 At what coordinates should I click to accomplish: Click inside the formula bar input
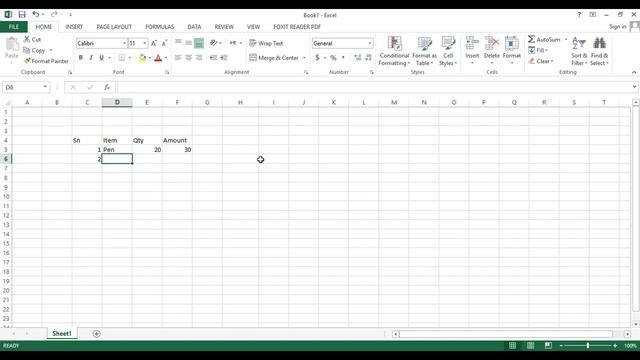(373, 87)
